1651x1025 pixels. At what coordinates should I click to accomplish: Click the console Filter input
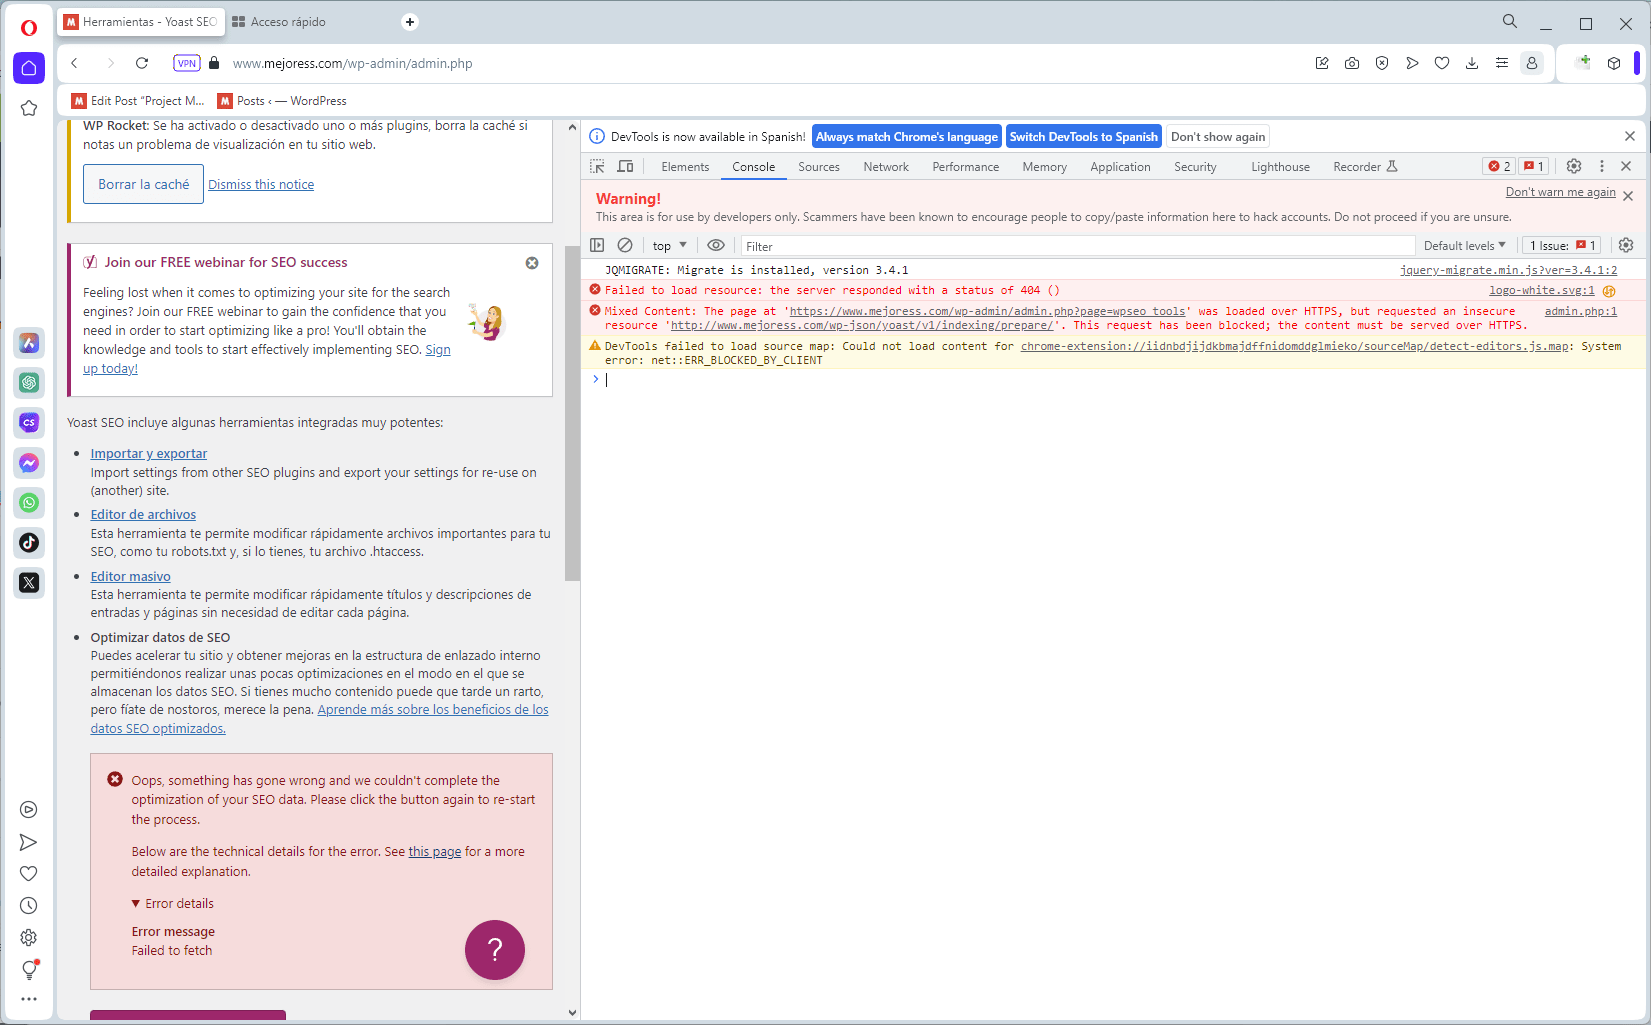[1077, 246]
